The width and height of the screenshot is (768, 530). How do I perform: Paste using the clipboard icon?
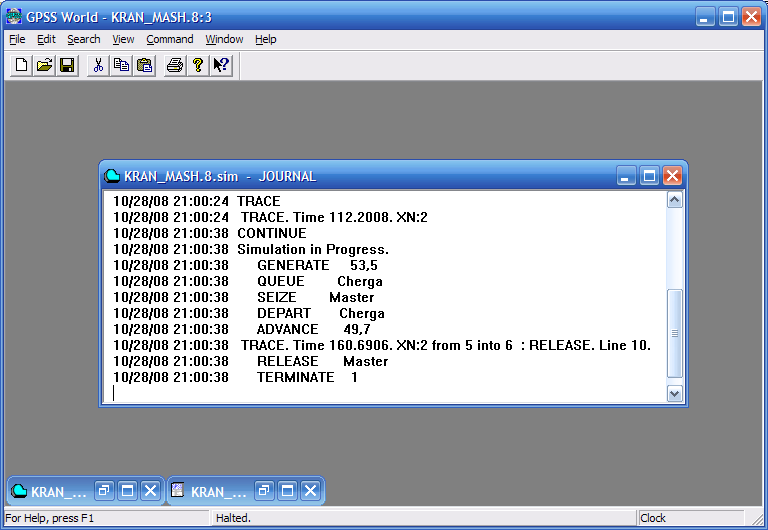pyautogui.click(x=144, y=65)
